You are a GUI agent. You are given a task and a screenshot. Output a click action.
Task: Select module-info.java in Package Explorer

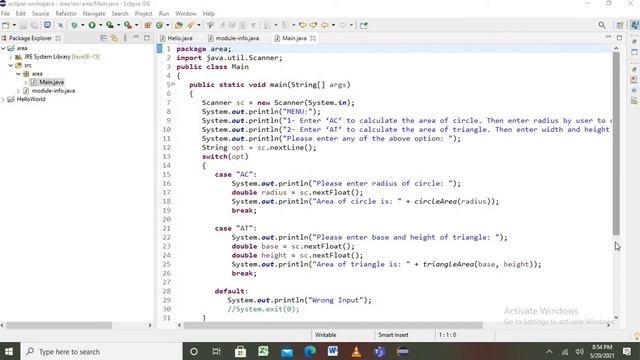53,91
